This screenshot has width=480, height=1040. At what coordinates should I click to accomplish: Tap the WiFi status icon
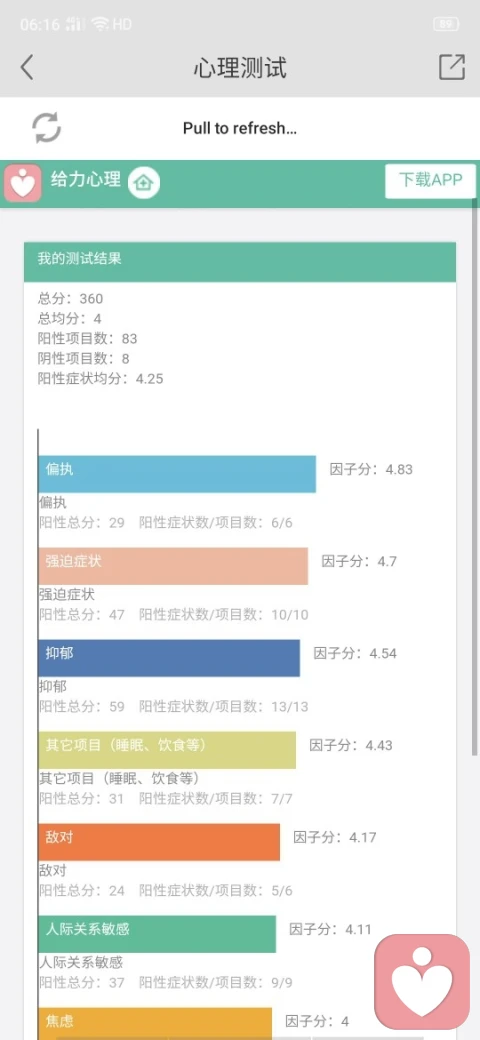(x=100, y=25)
